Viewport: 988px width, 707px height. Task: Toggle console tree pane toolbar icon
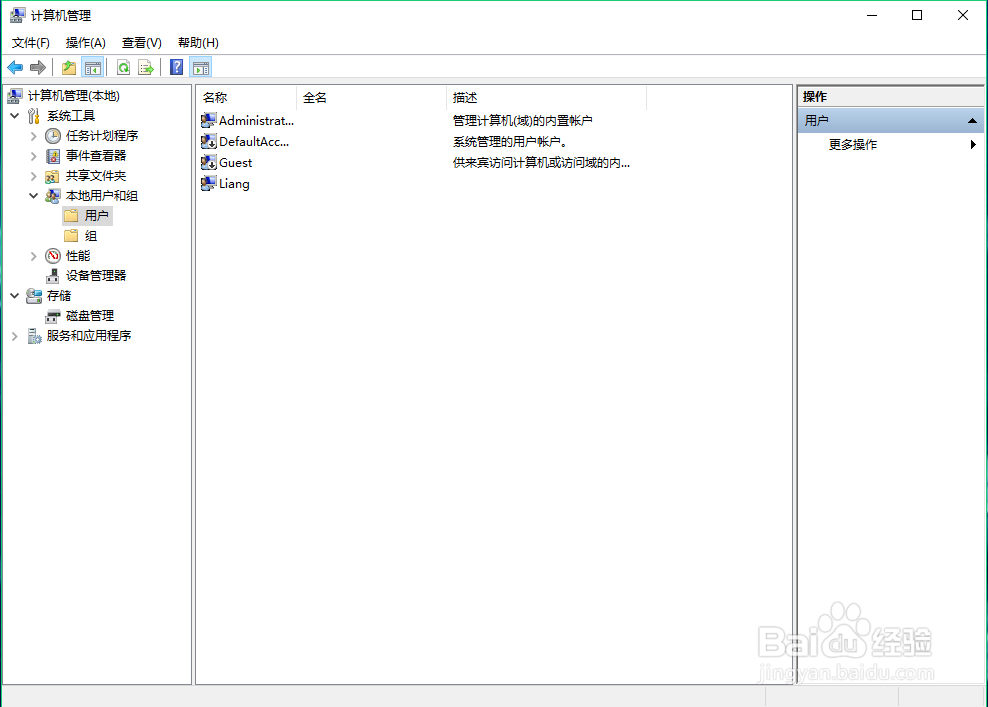pyautogui.click(x=93, y=67)
